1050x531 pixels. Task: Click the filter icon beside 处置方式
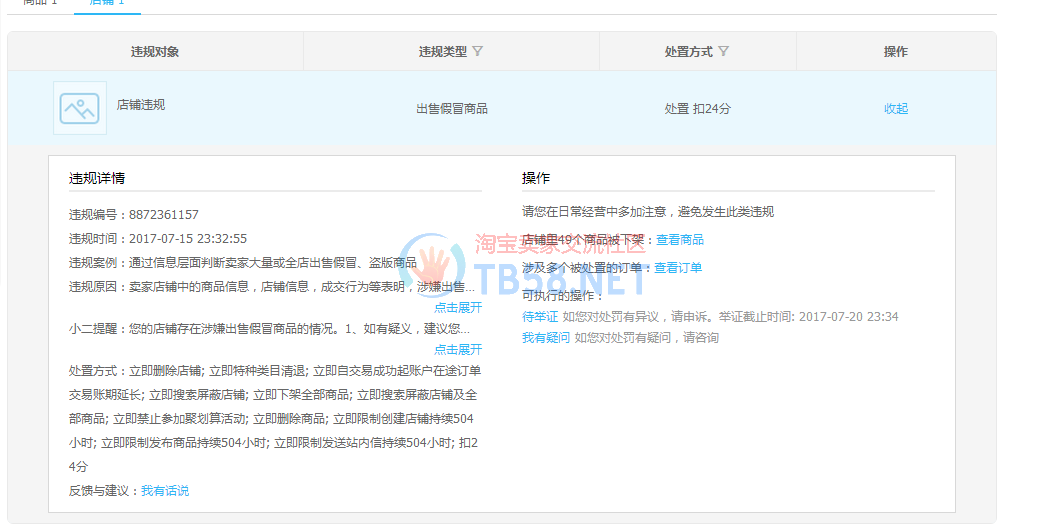(723, 51)
